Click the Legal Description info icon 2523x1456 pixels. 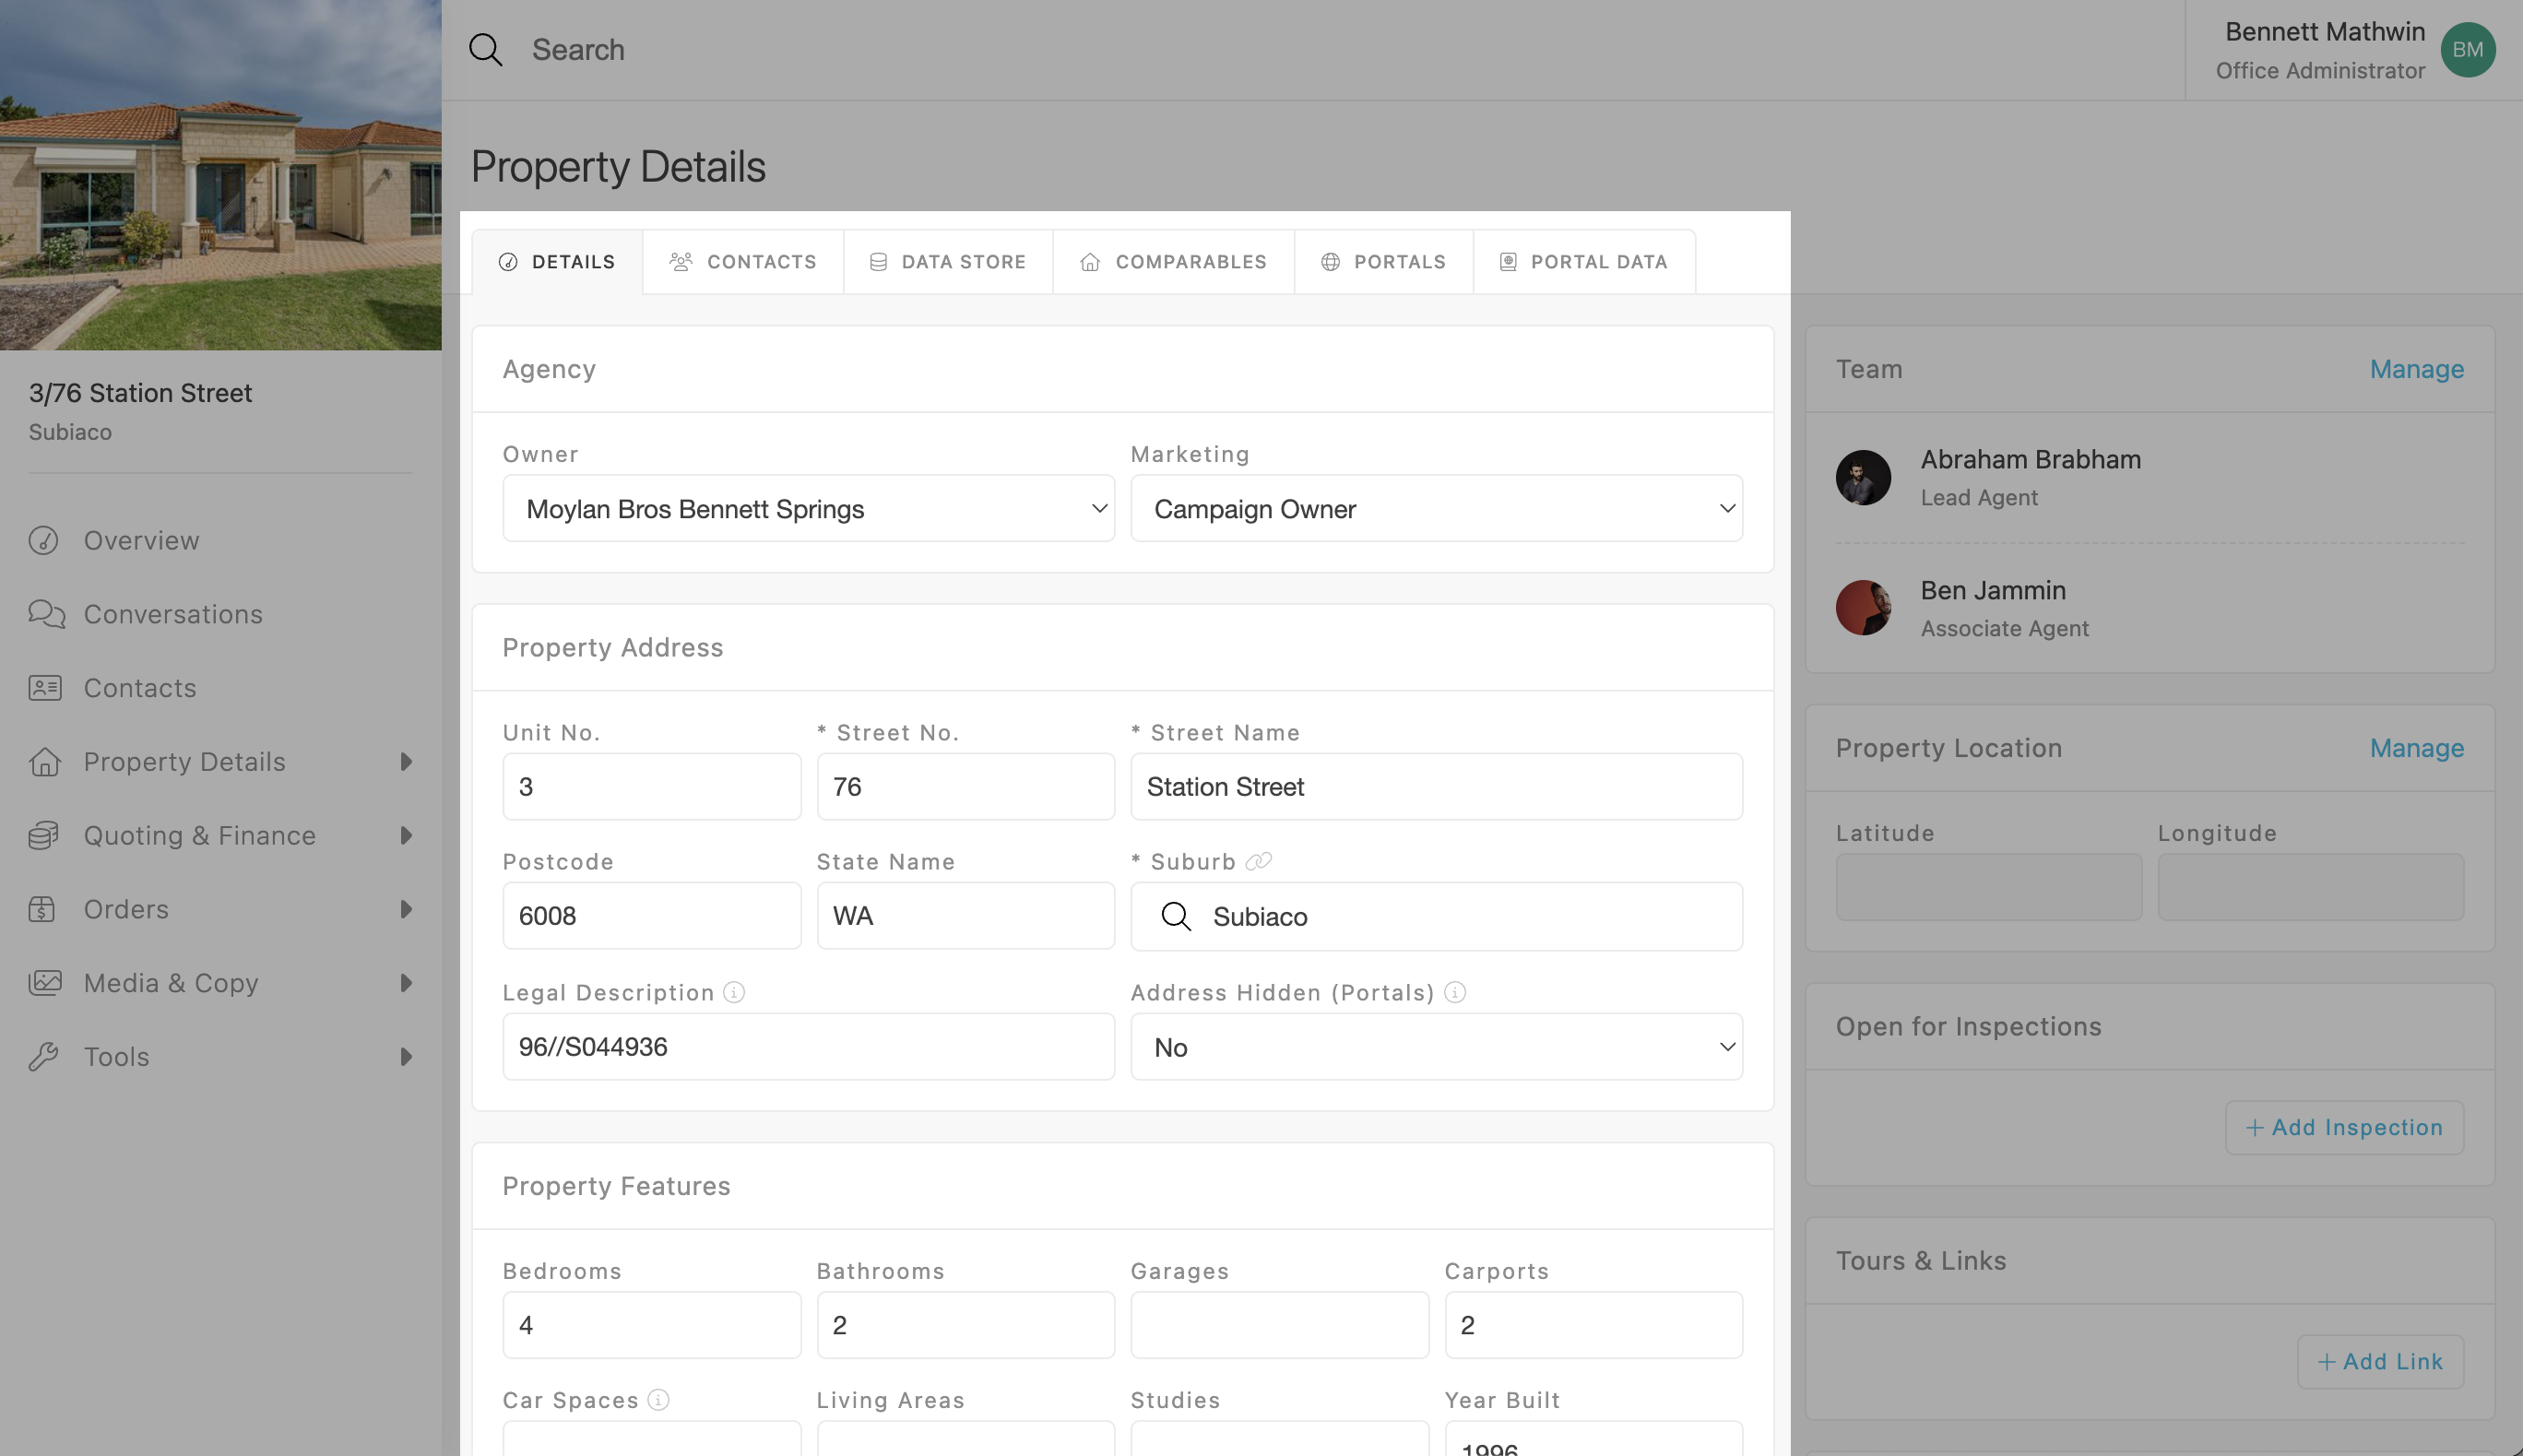(x=734, y=993)
